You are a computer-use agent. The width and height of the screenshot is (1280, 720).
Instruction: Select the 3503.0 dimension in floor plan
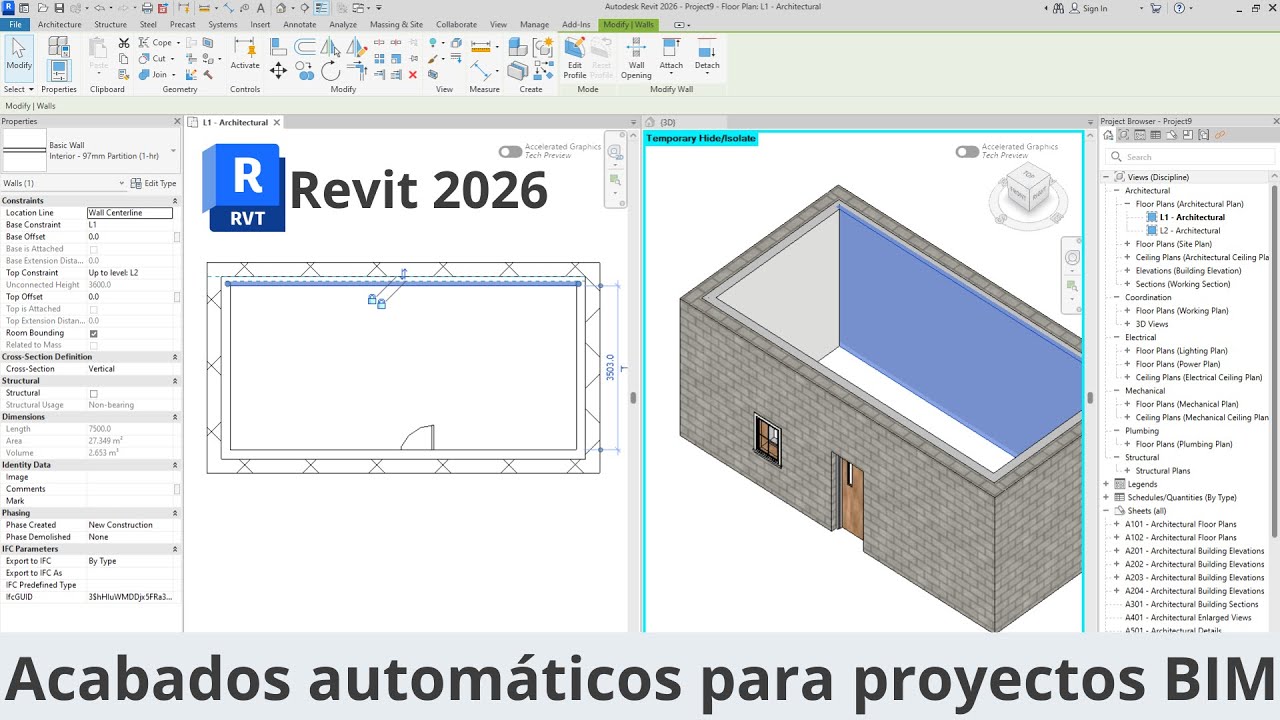tap(610, 368)
